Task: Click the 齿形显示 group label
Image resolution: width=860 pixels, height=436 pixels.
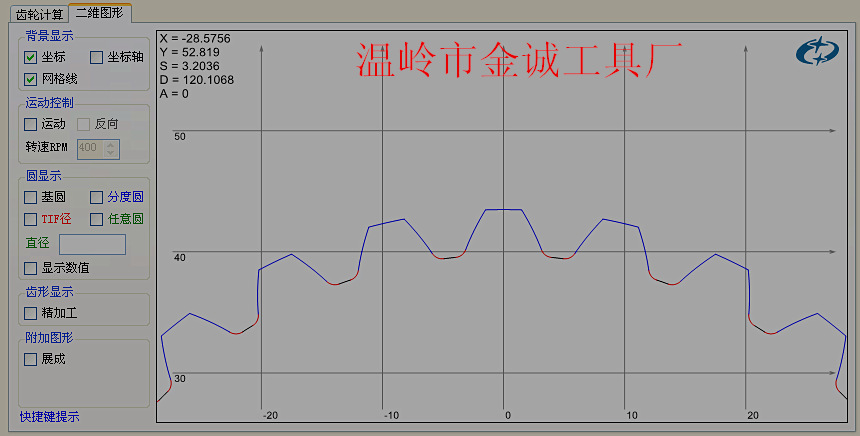Action: [x=49, y=292]
